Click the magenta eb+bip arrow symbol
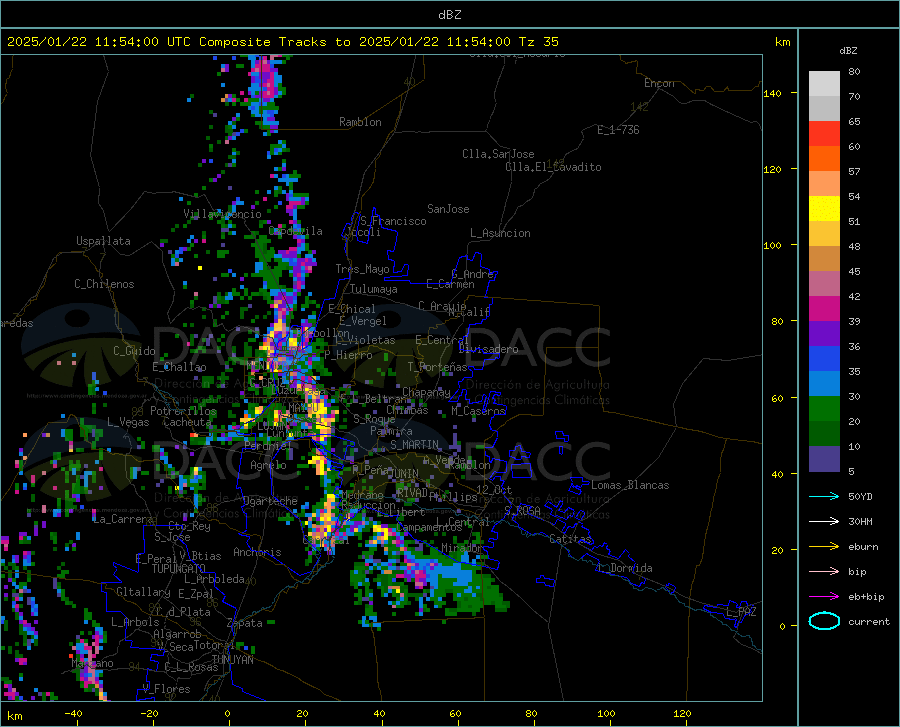Viewport: 900px width, 727px height. pyautogui.click(x=824, y=597)
